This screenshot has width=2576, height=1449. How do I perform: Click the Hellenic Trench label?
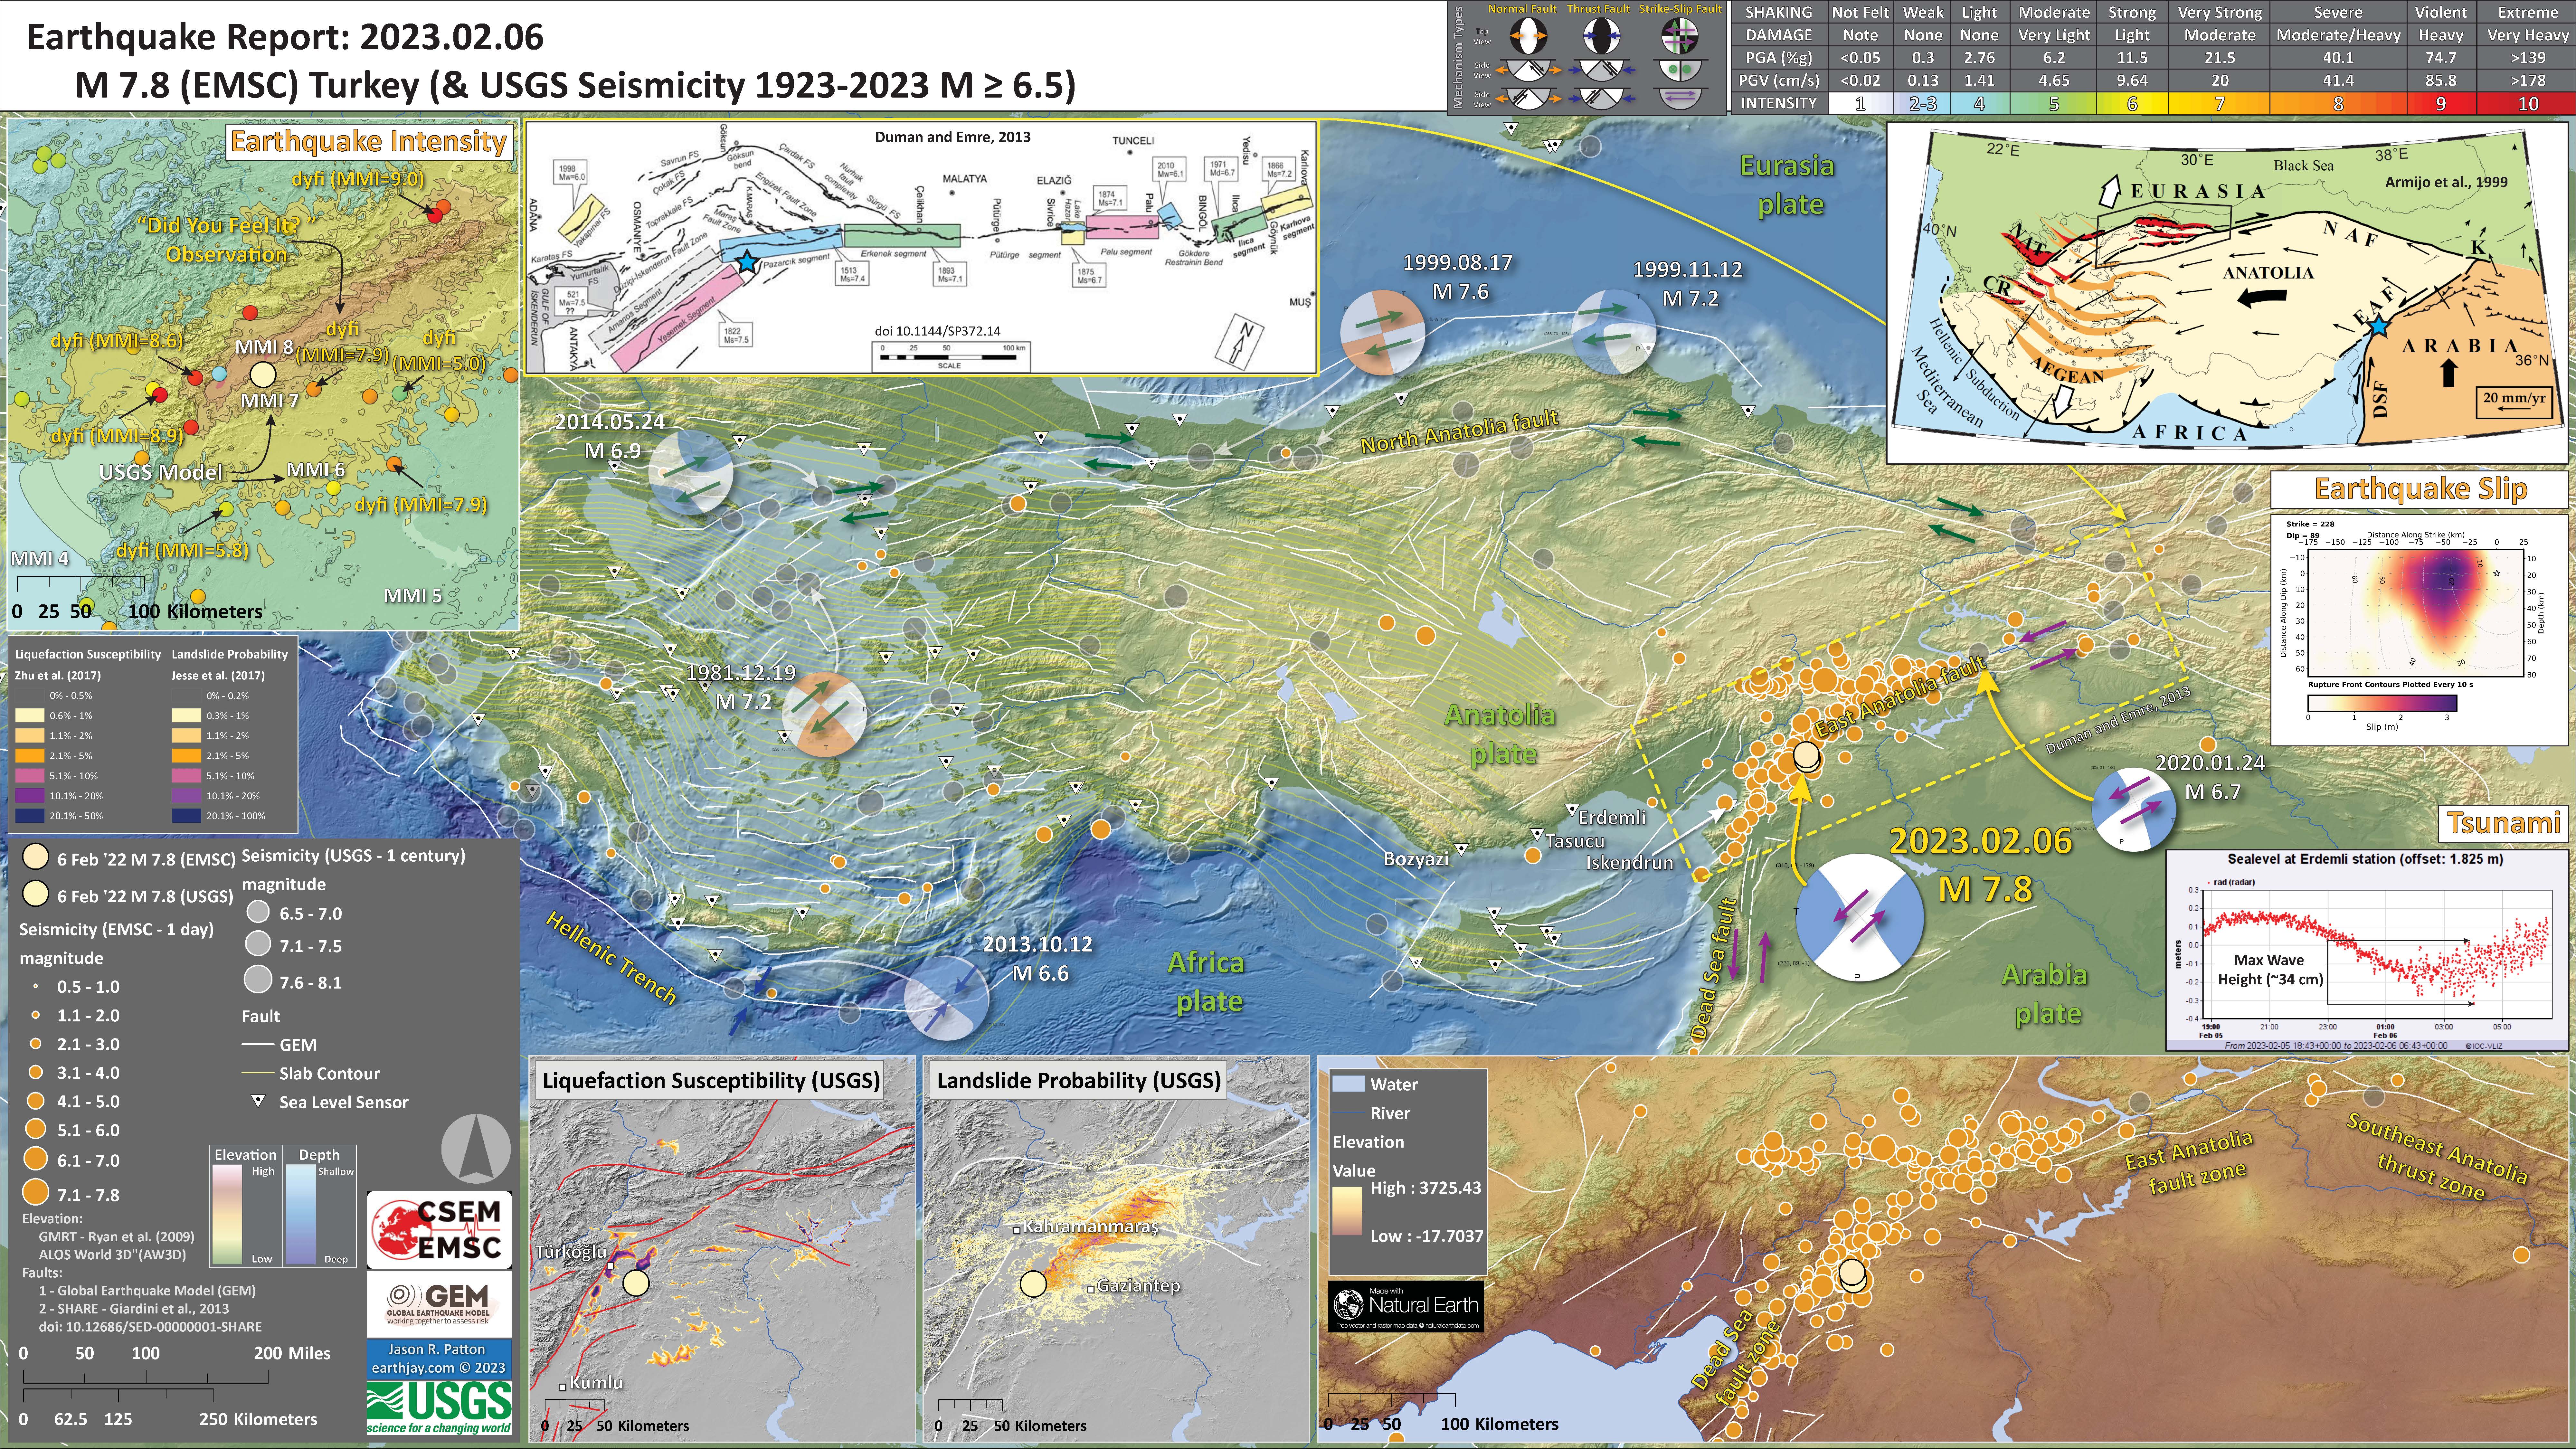pyautogui.click(x=611, y=957)
